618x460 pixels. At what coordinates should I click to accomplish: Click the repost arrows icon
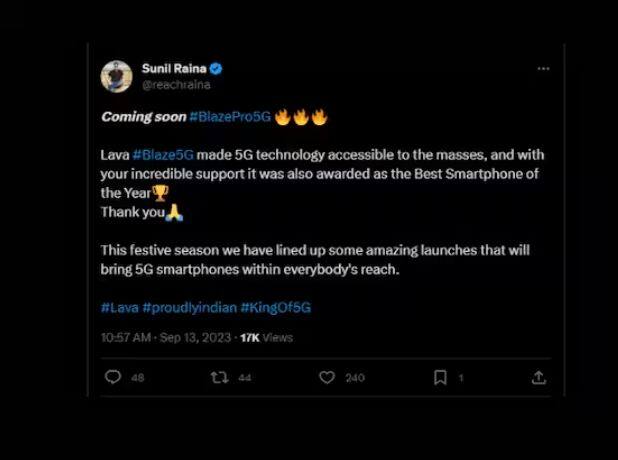click(x=220, y=377)
